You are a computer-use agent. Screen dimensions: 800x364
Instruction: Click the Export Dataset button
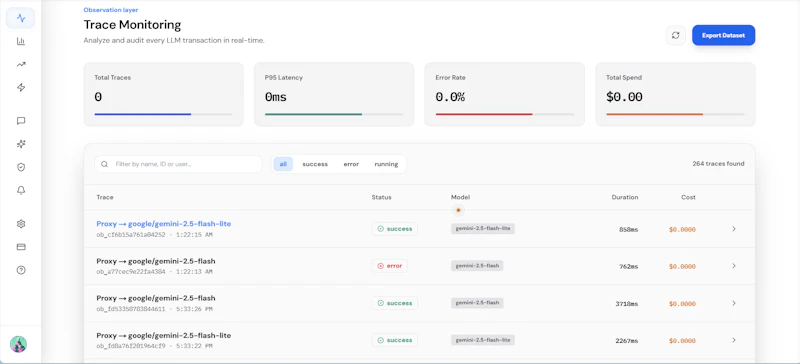tap(723, 35)
